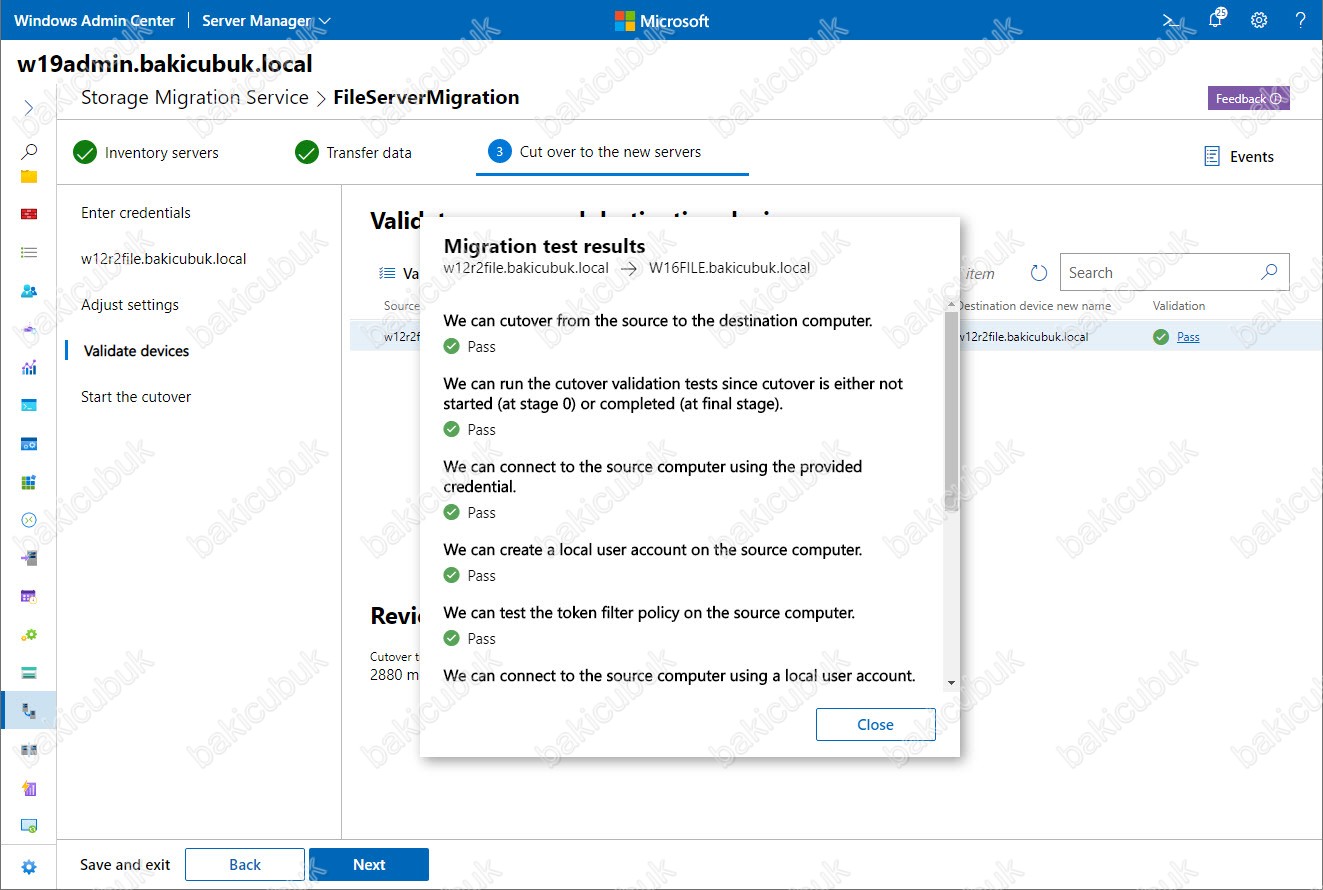Open the sidebar Settings gear icon
The width and height of the screenshot is (1323, 890).
pyautogui.click(x=29, y=867)
